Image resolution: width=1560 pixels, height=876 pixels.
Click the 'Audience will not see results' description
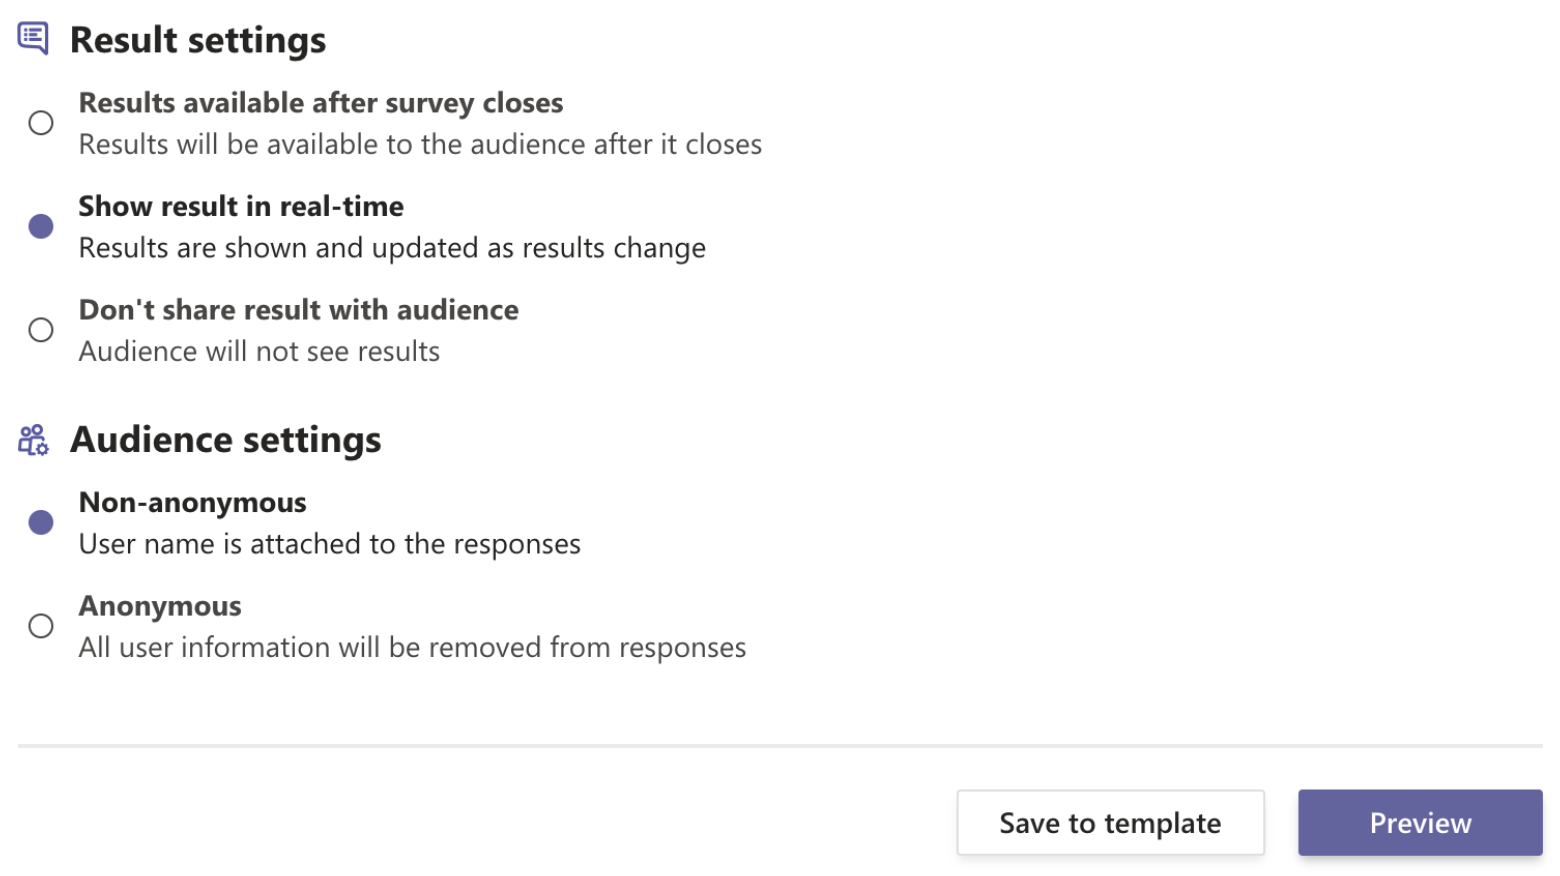pyautogui.click(x=259, y=352)
